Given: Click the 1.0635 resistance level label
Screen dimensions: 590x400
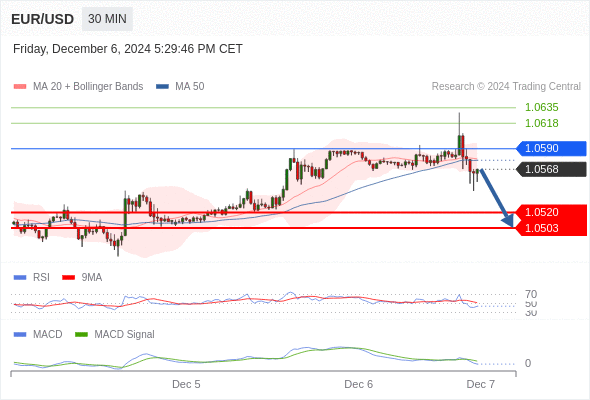Looking at the screenshot, I should pos(541,107).
